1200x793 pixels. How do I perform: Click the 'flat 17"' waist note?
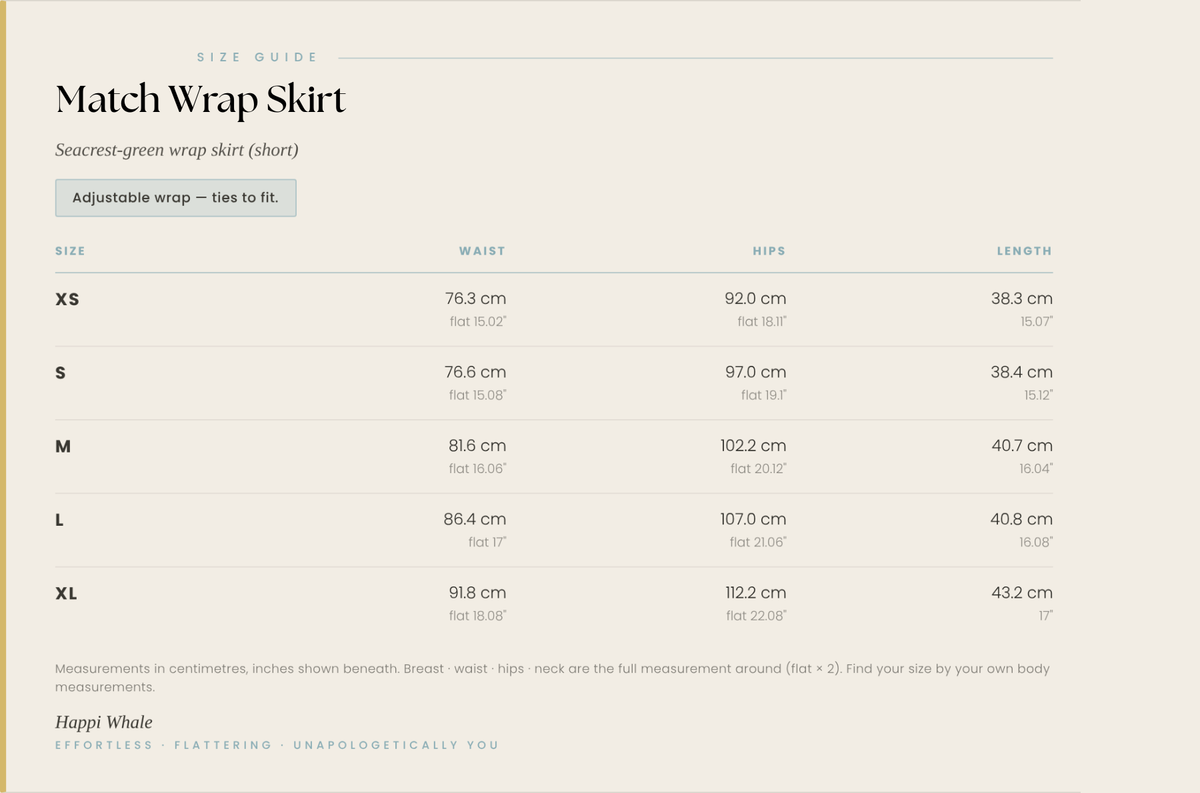[487, 542]
